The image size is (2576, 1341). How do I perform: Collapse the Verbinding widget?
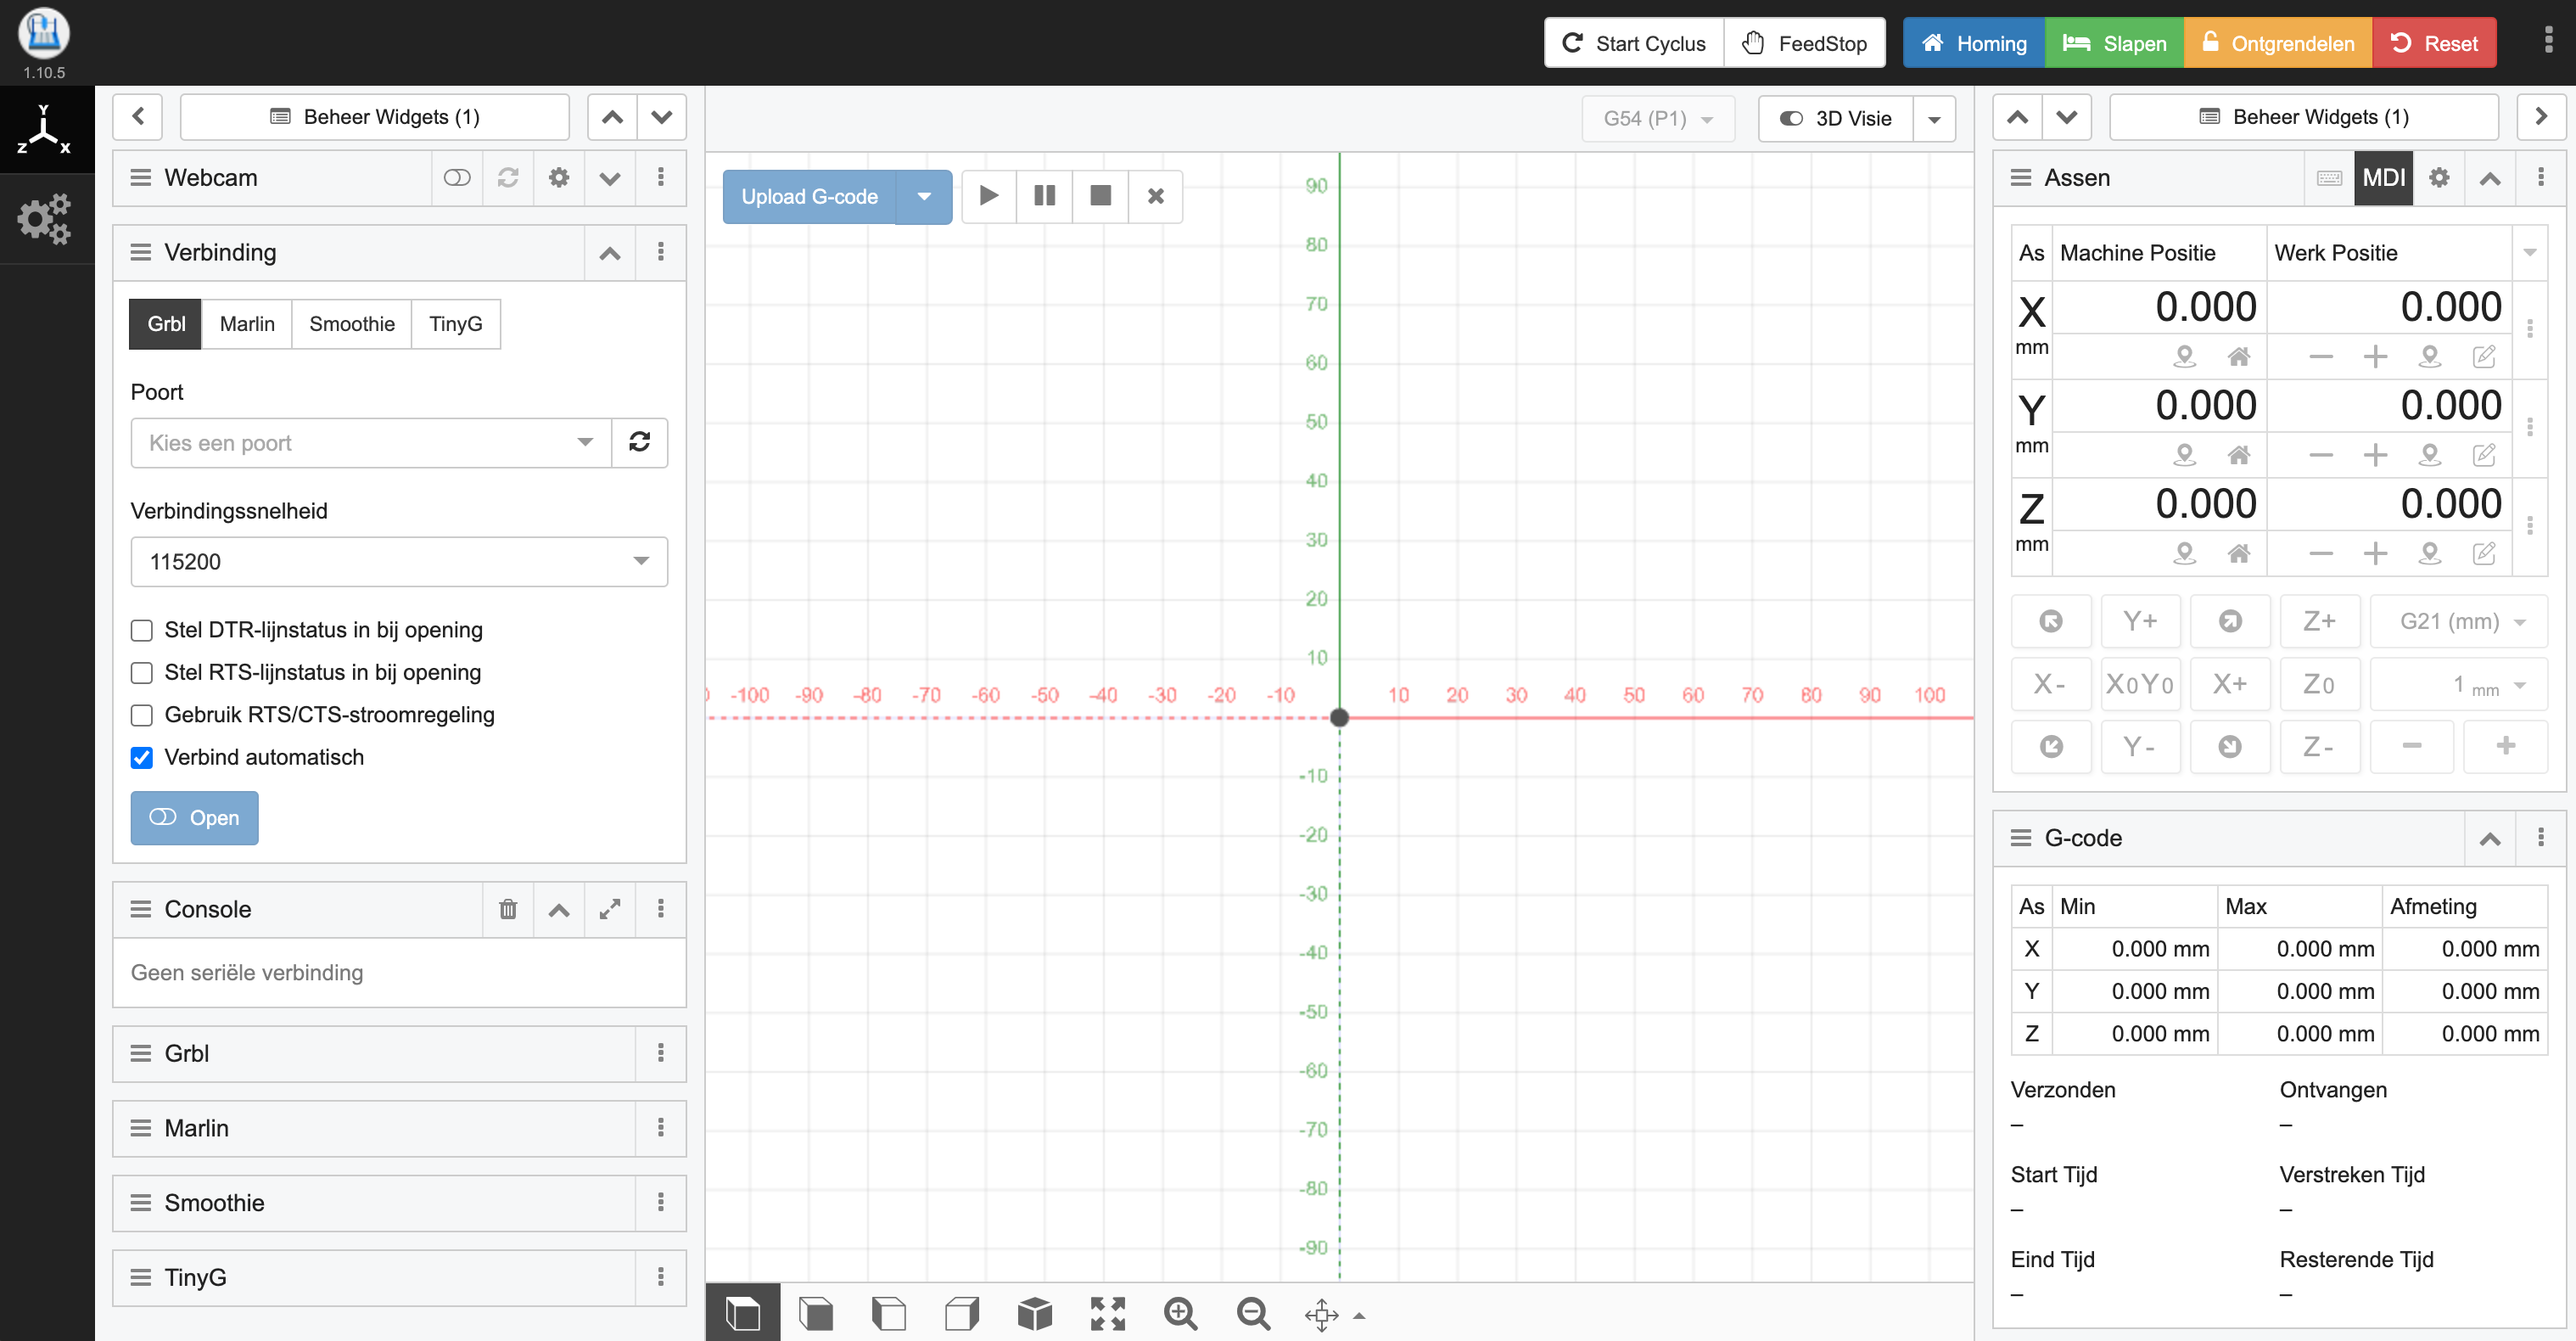(x=610, y=252)
